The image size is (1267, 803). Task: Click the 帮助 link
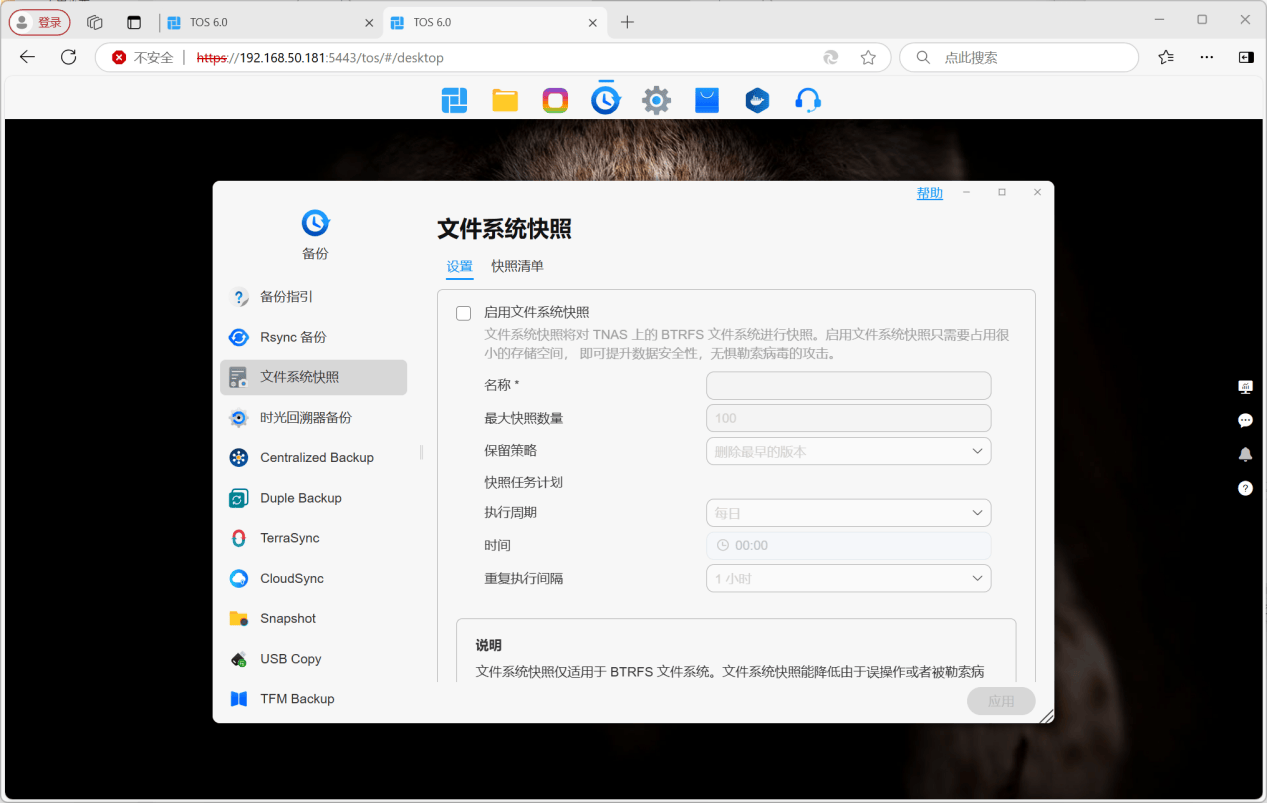(929, 193)
